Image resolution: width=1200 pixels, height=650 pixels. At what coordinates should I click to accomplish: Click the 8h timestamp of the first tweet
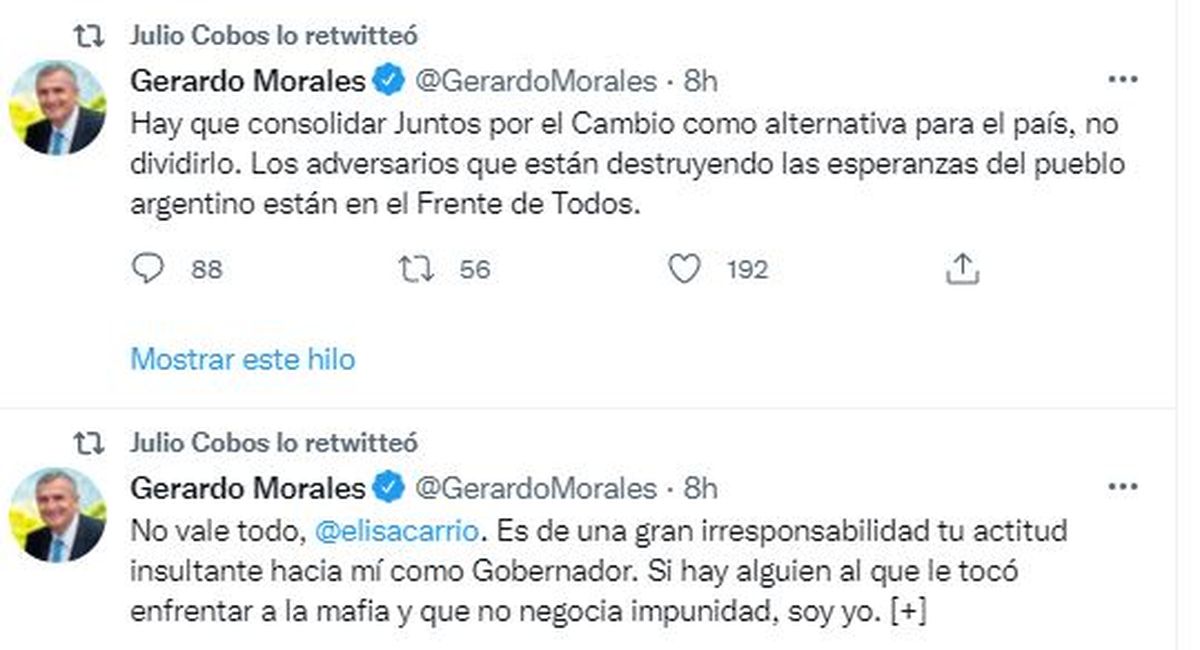700,81
